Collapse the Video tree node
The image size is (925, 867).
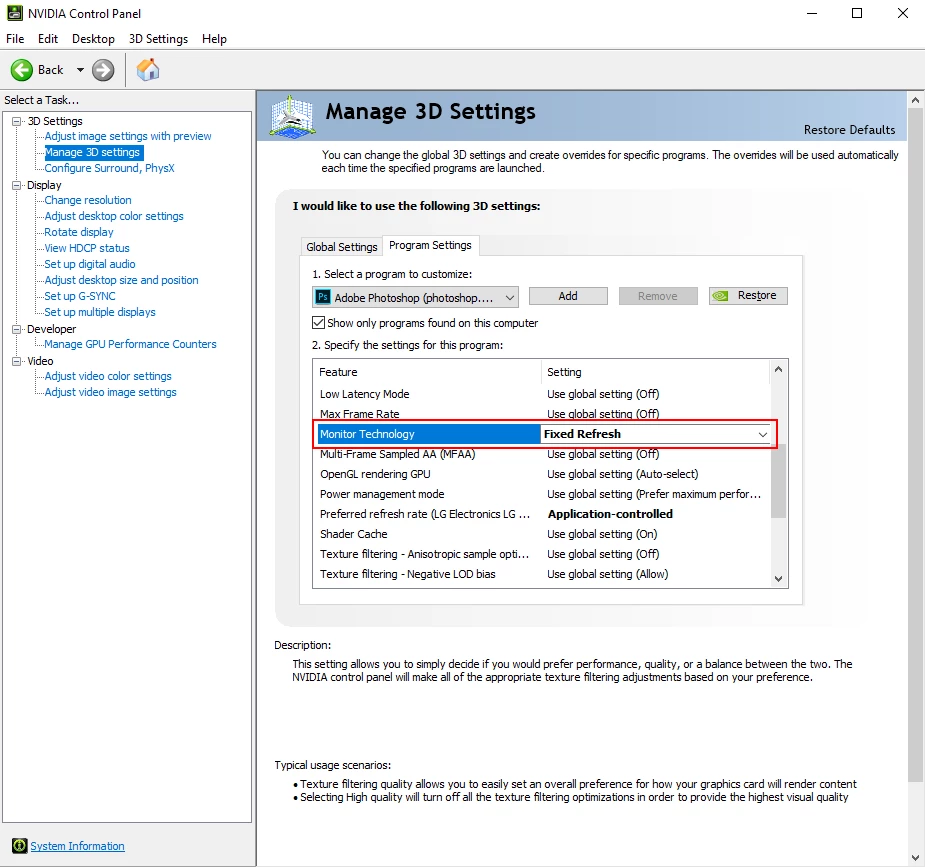tap(17, 361)
